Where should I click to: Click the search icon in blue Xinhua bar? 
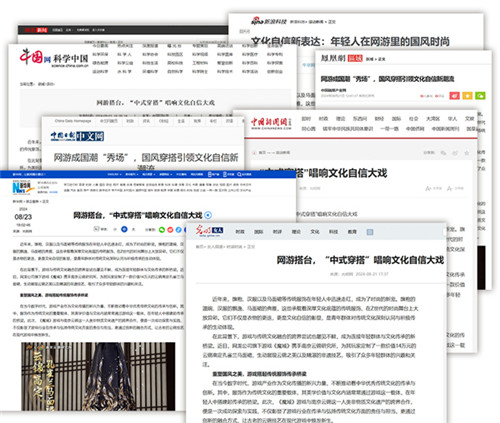point(239,174)
